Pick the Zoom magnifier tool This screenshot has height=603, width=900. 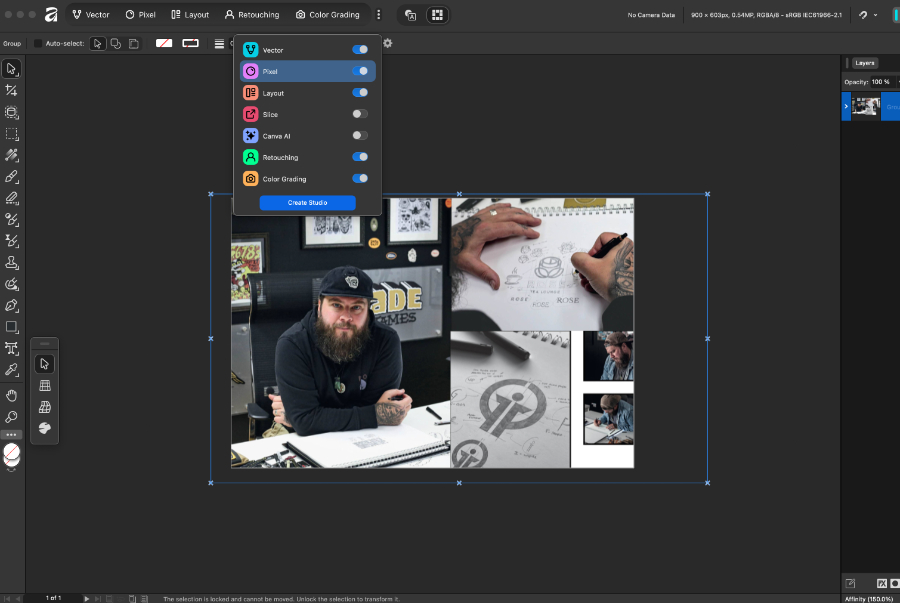tap(12, 417)
